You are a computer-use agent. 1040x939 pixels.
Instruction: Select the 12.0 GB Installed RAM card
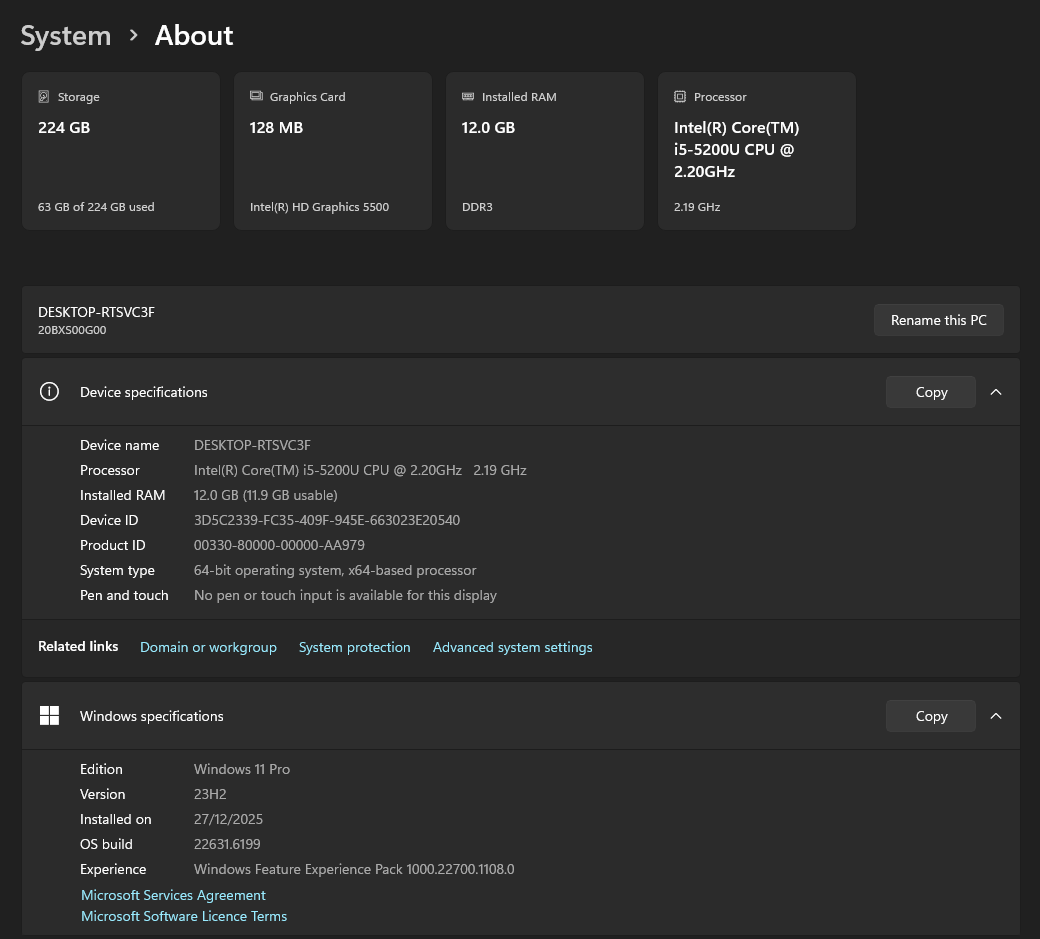pyautogui.click(x=545, y=151)
